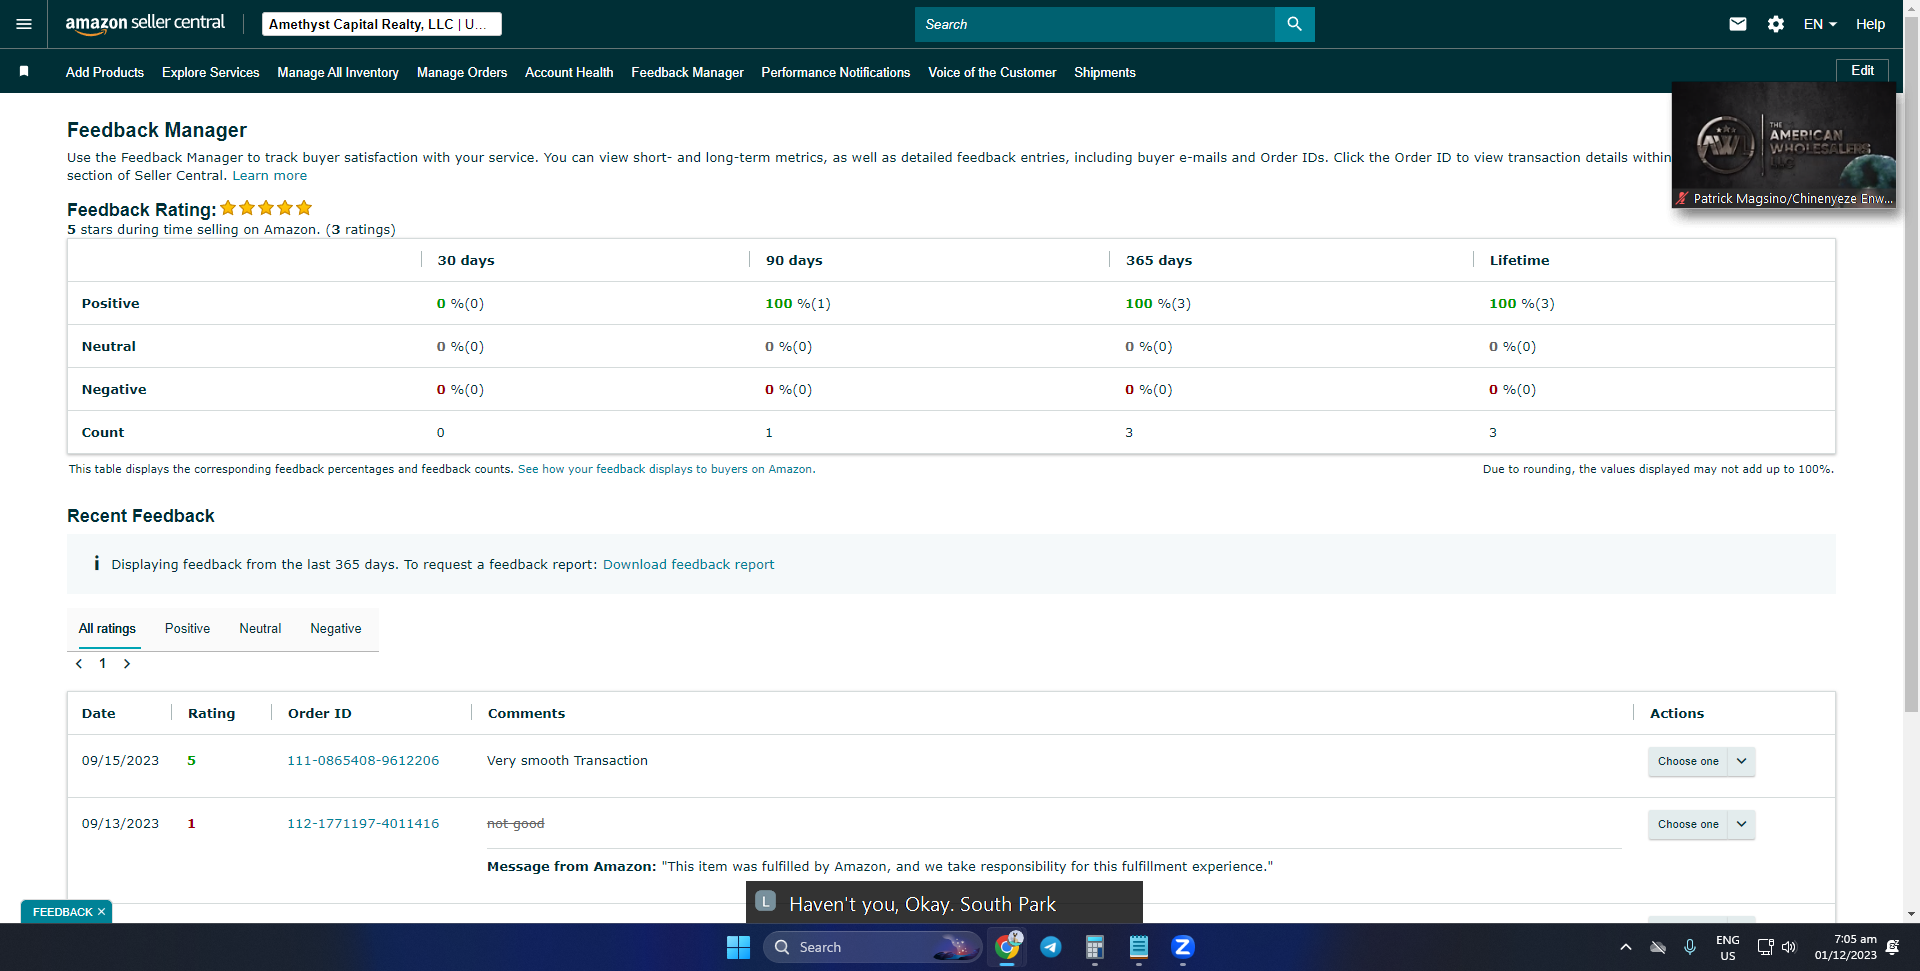Viewport: 1920px width, 971px height.
Task: Open Account Health menu item
Action: pyautogui.click(x=569, y=72)
